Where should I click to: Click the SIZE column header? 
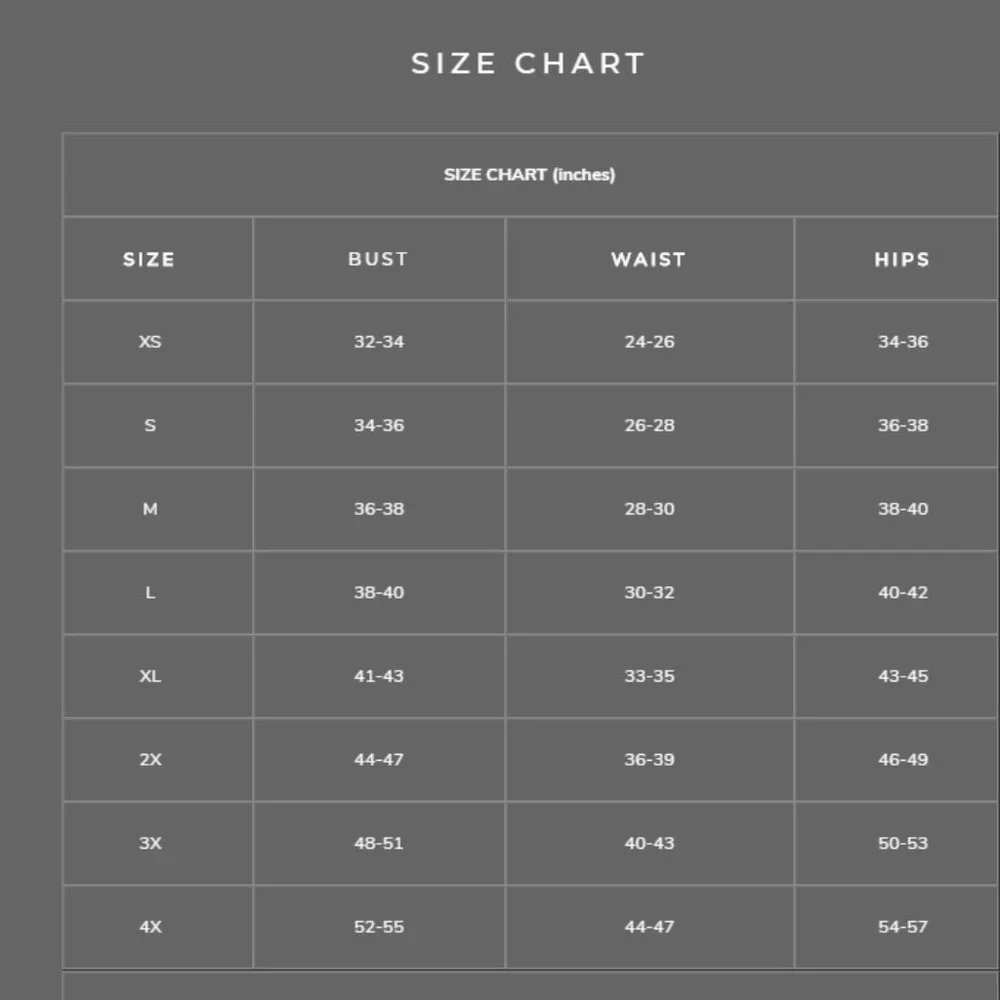149,259
